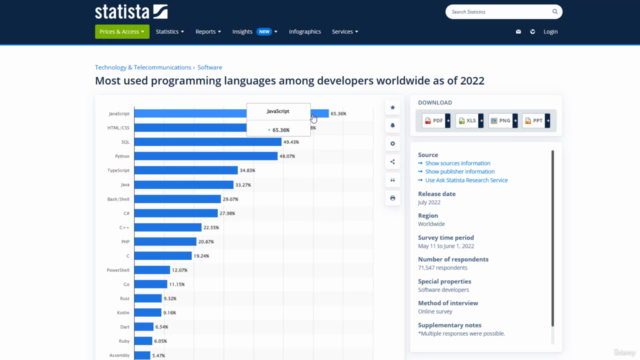The image size is (640, 360).
Task: Click the Rust bar in chart
Action: click(148, 298)
